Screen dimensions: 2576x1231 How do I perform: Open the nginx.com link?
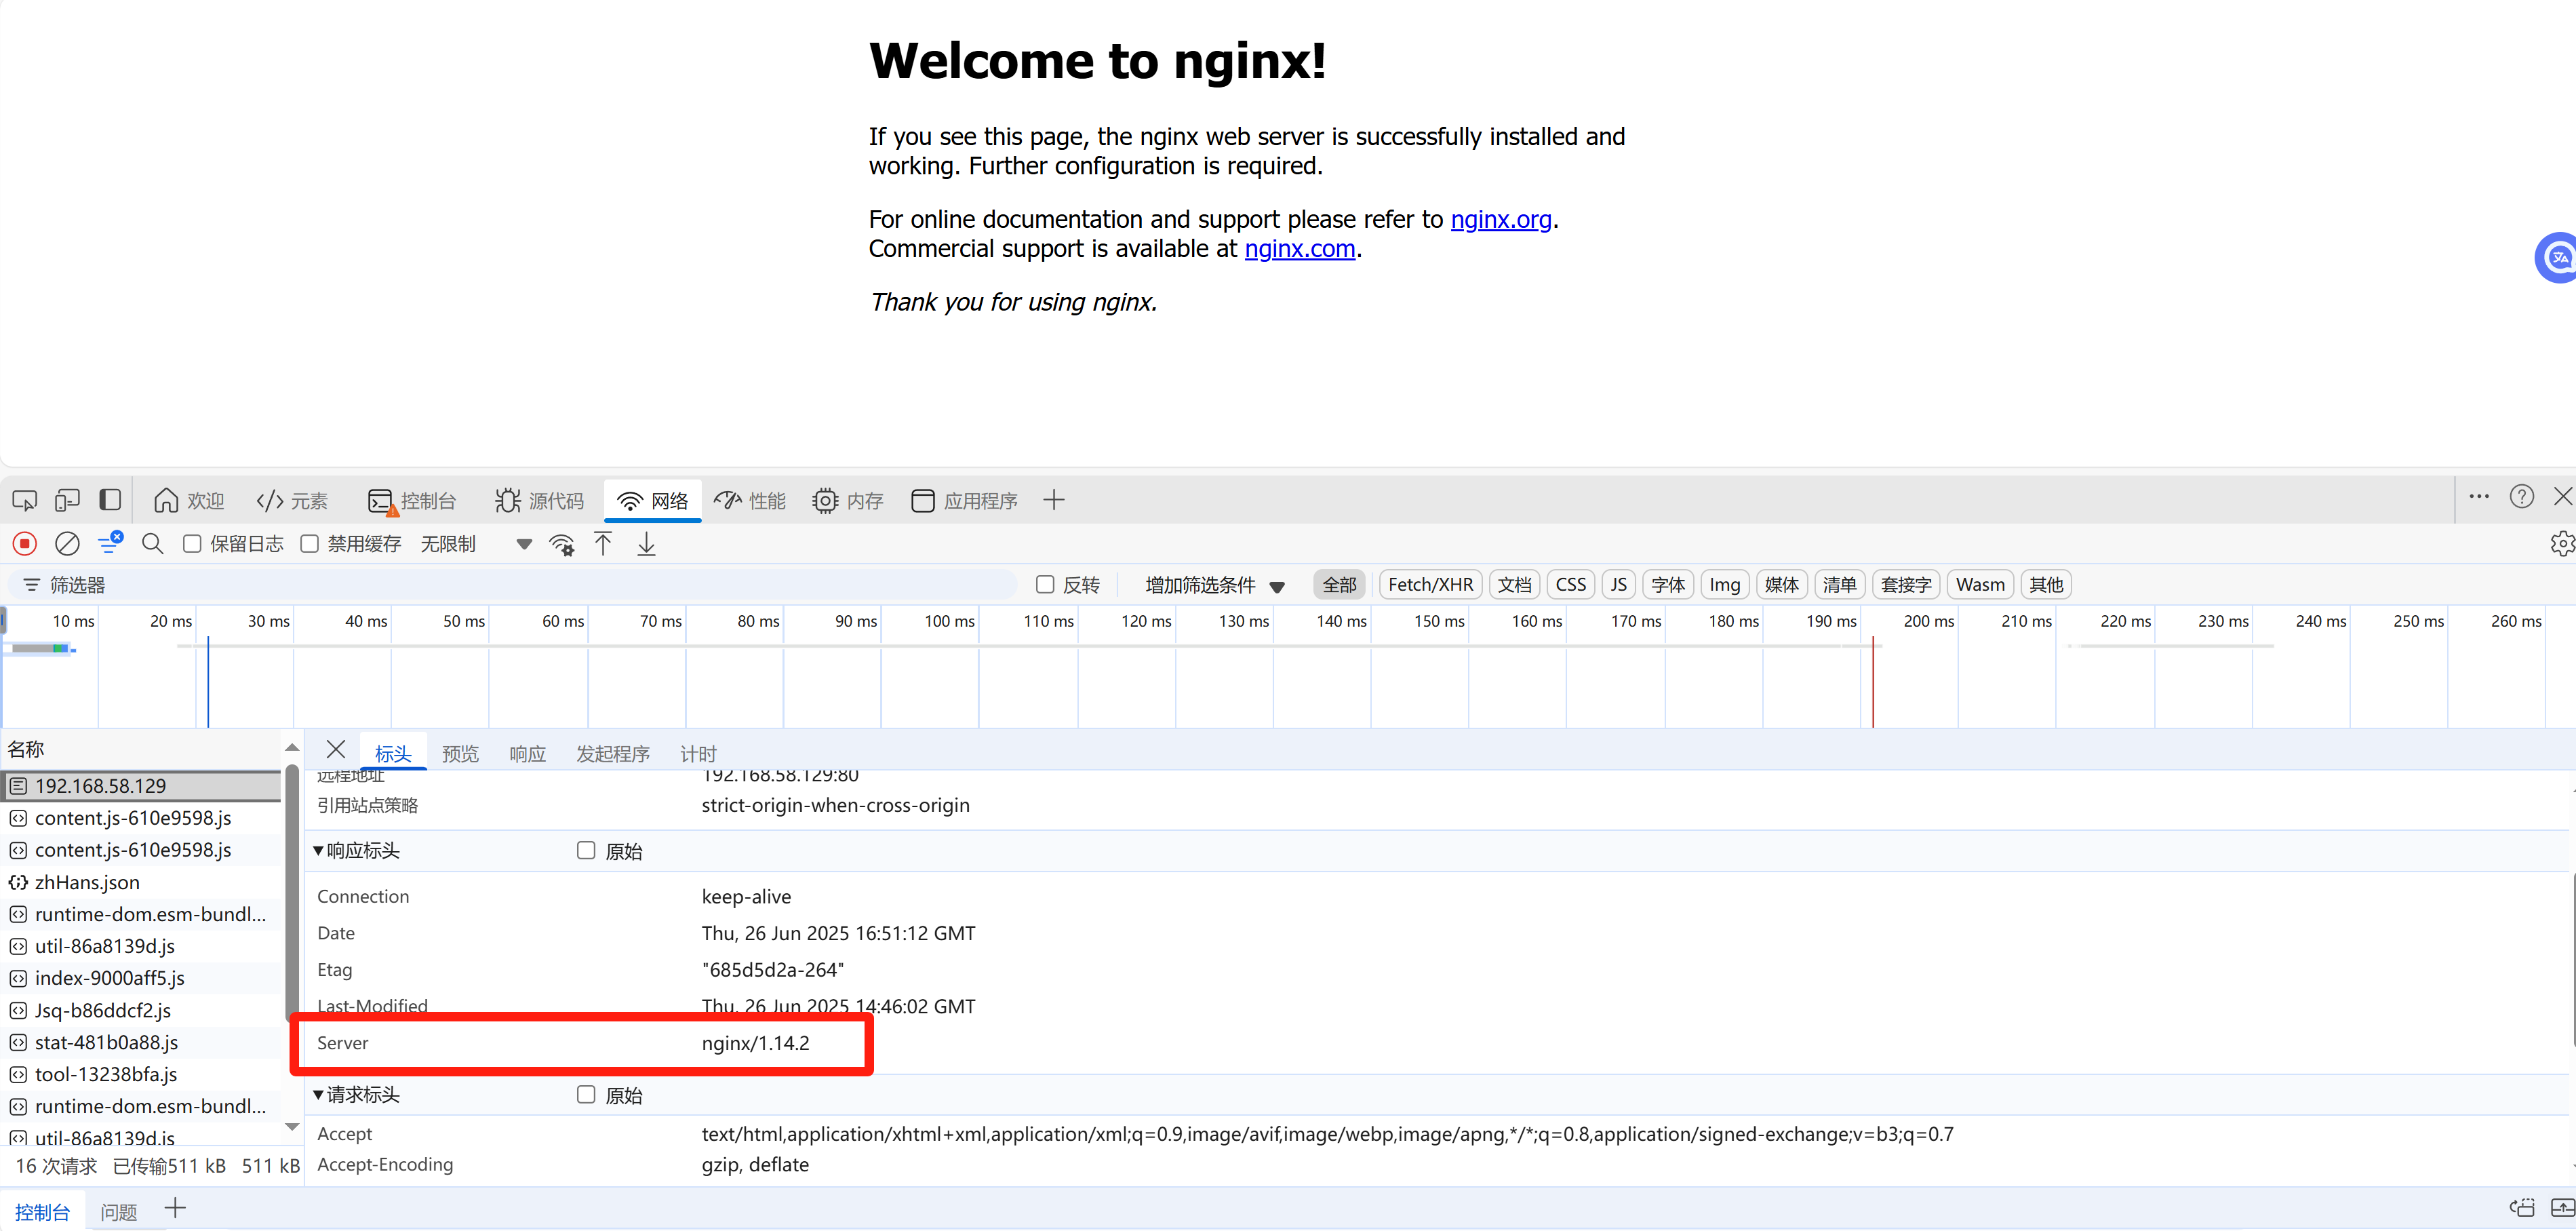(1299, 249)
